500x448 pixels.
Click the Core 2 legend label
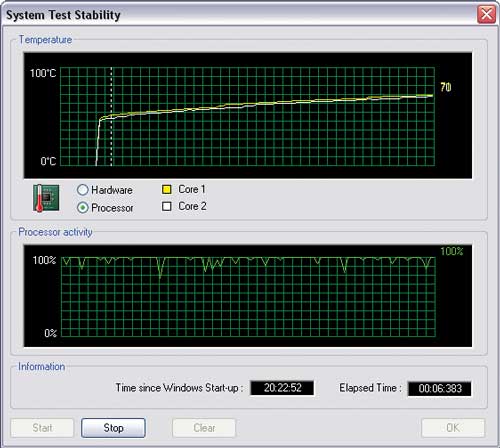(x=192, y=206)
